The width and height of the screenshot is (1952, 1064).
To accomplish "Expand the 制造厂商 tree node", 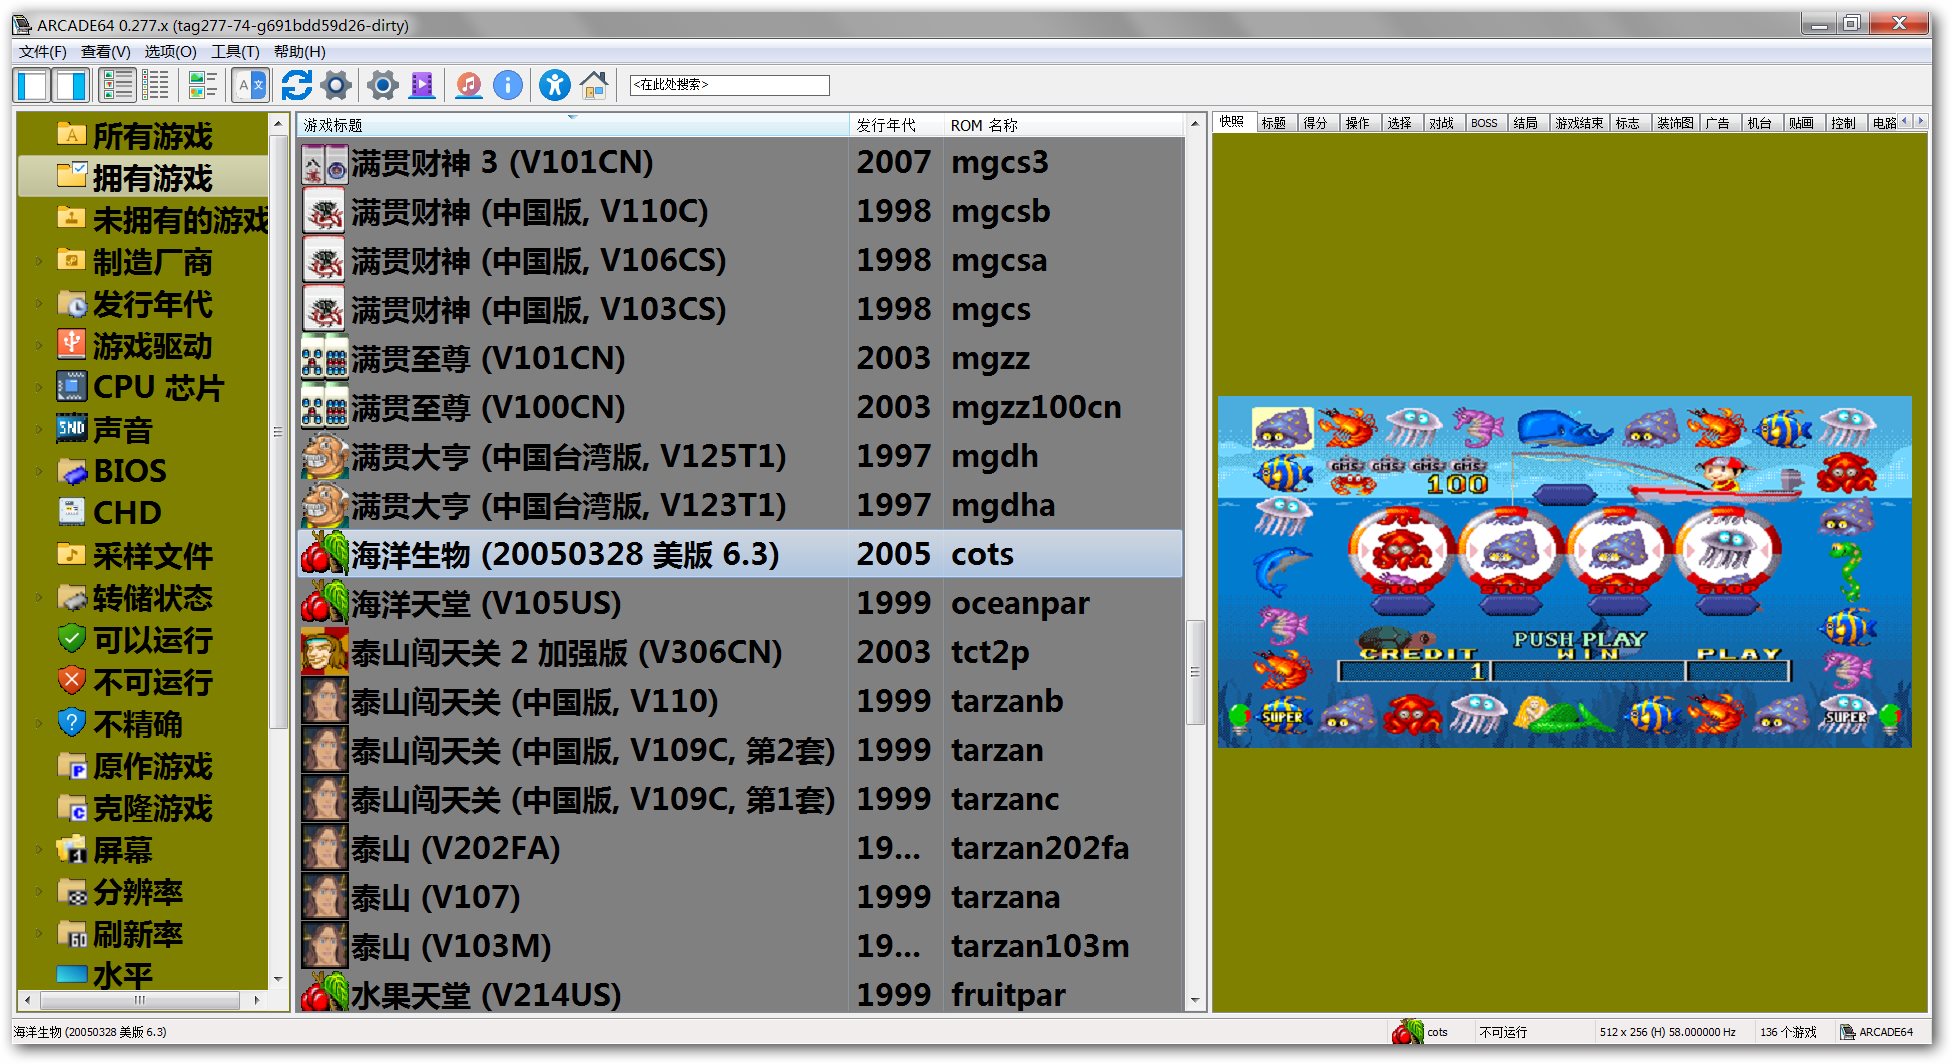I will [x=39, y=262].
